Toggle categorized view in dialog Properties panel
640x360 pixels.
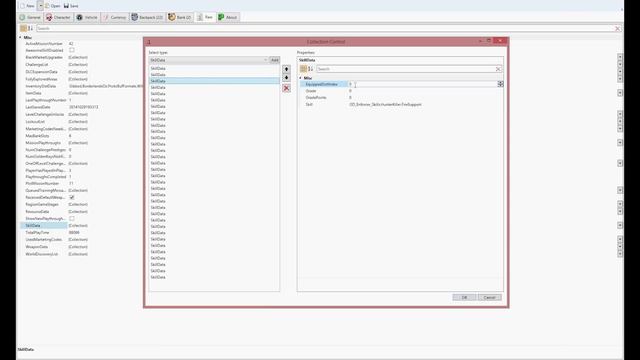point(303,69)
